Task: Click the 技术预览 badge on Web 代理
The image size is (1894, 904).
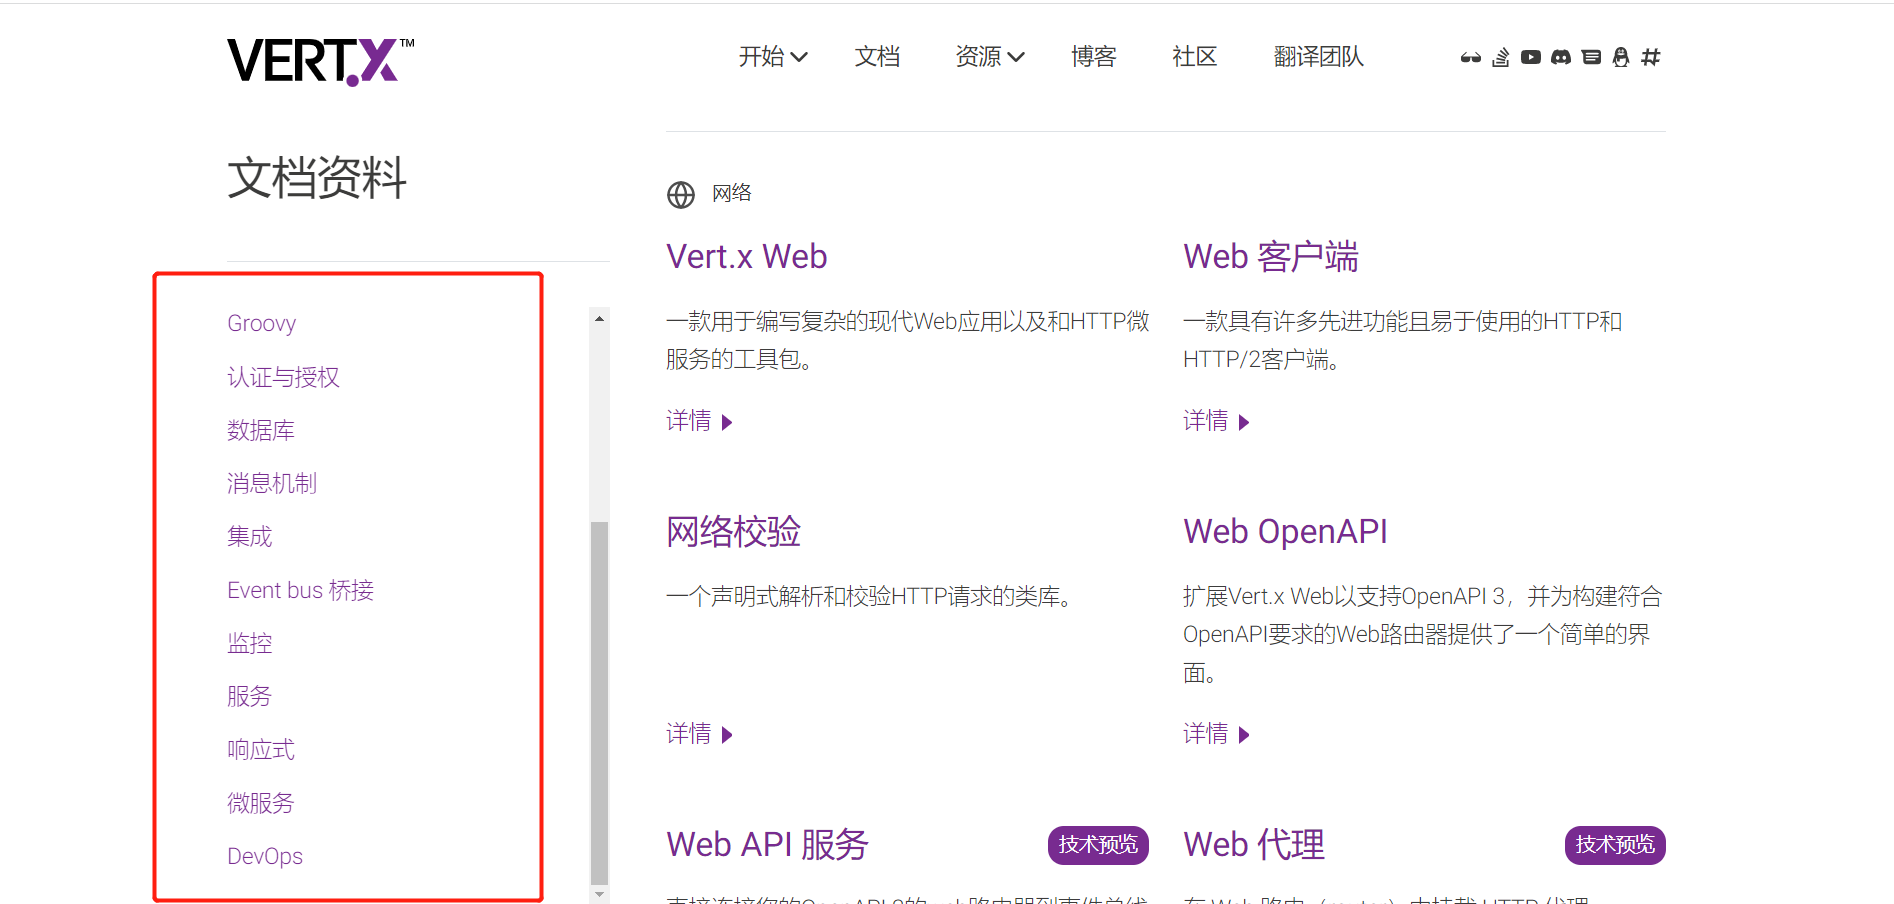Action: (1614, 845)
